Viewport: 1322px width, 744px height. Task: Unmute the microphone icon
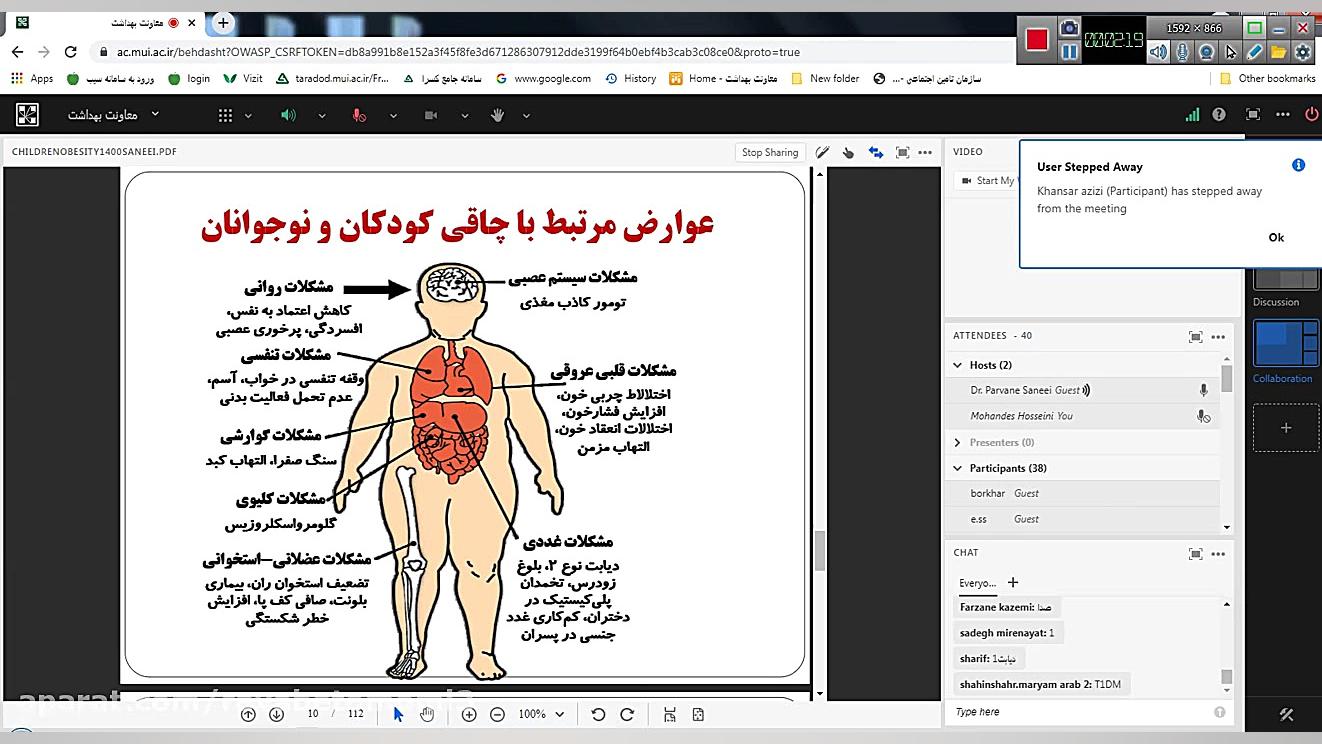pyautogui.click(x=359, y=114)
